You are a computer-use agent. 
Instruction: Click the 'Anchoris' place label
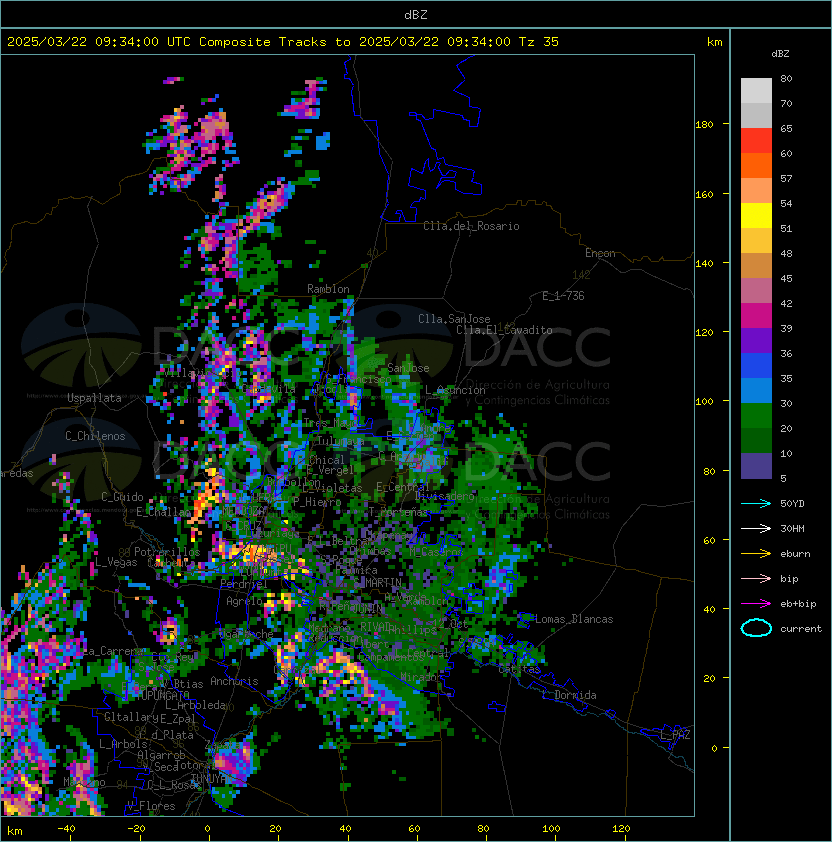tap(234, 681)
